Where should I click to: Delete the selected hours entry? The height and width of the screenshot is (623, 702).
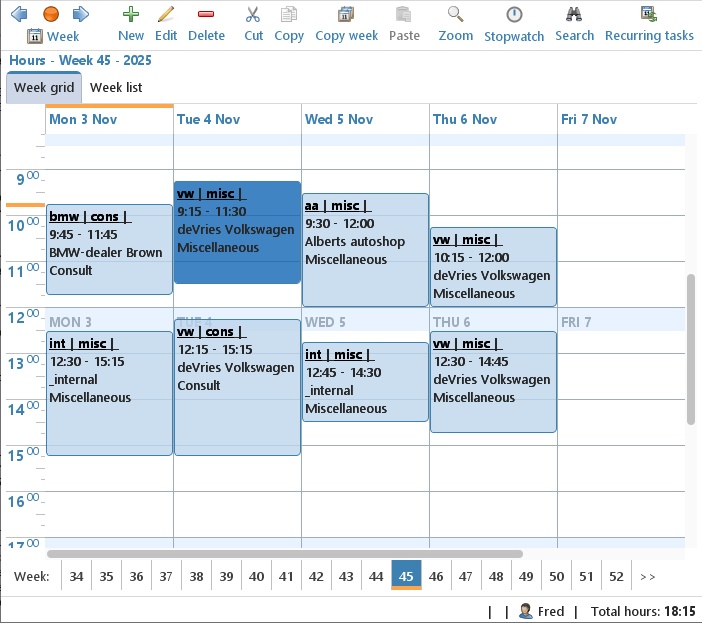(x=206, y=25)
